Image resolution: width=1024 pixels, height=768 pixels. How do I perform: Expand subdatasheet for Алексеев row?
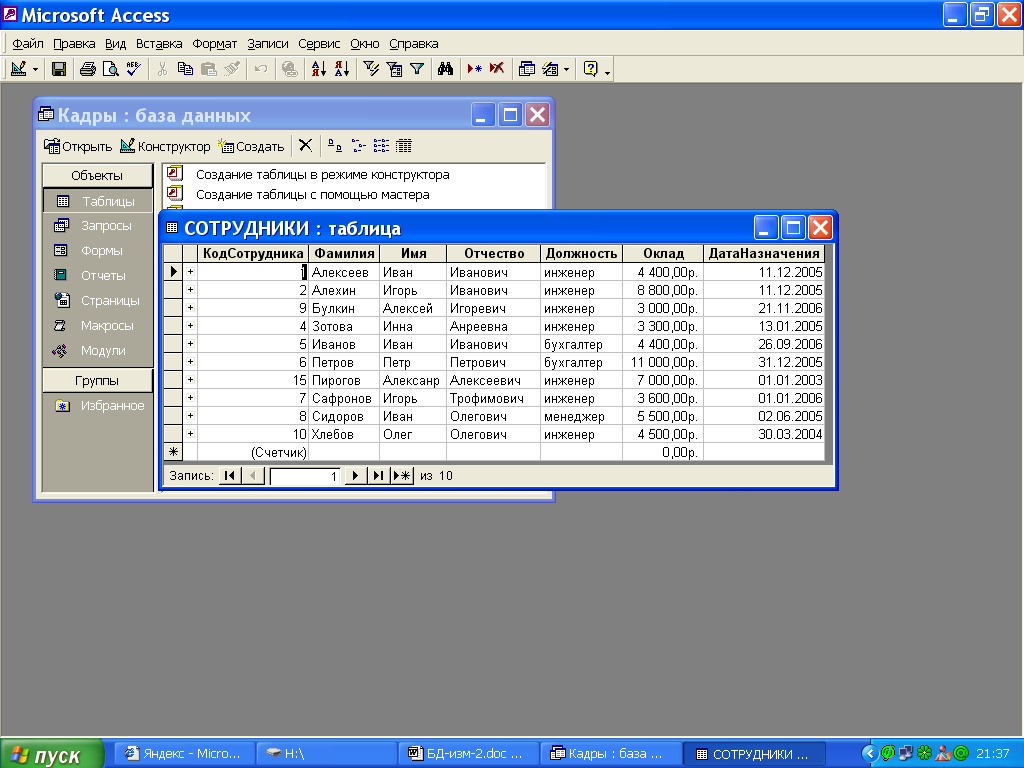pyautogui.click(x=190, y=272)
